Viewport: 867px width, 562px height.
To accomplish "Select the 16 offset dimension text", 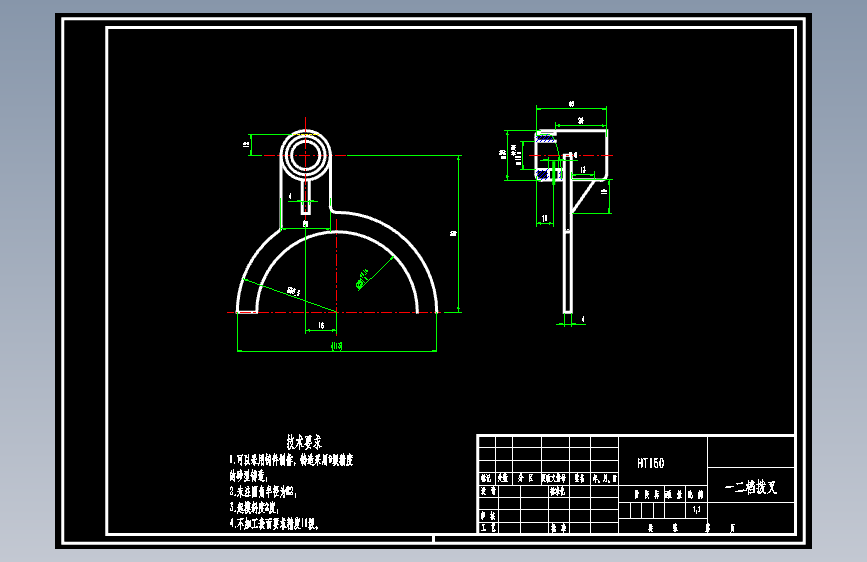I will click(x=321, y=325).
